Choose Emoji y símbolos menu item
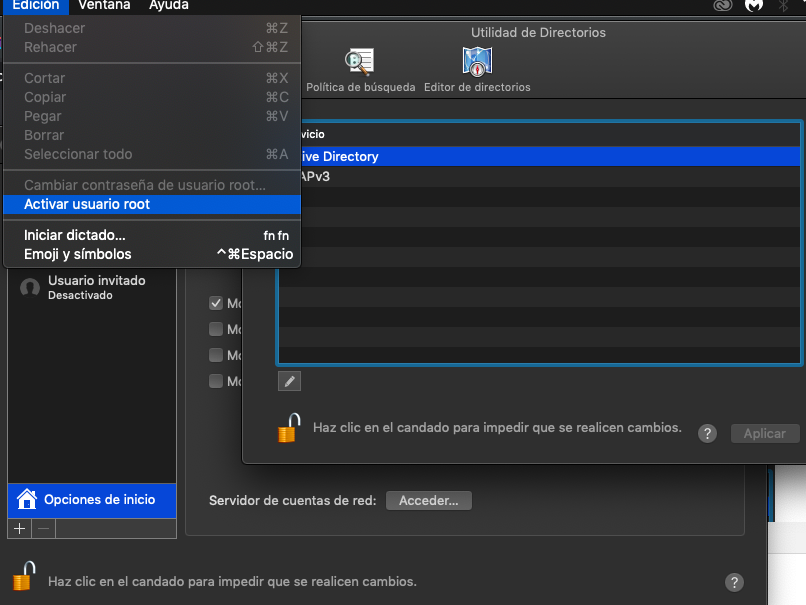806x605 pixels. (x=152, y=254)
